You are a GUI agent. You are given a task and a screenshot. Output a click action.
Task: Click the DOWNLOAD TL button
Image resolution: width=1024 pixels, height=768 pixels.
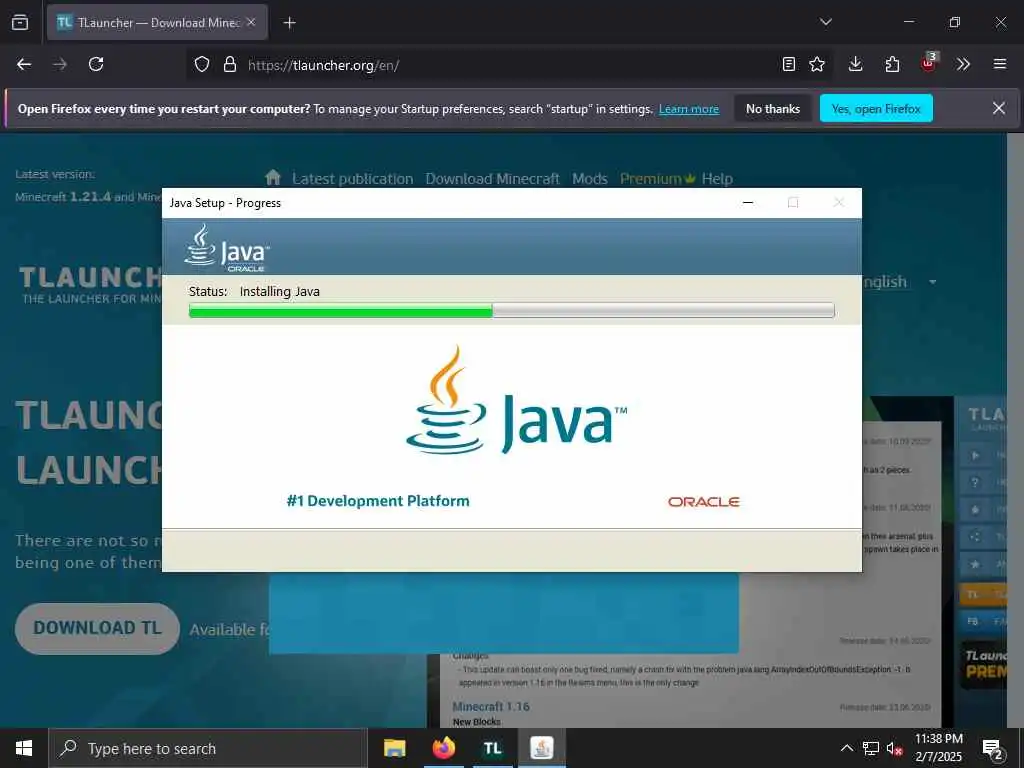click(x=97, y=628)
